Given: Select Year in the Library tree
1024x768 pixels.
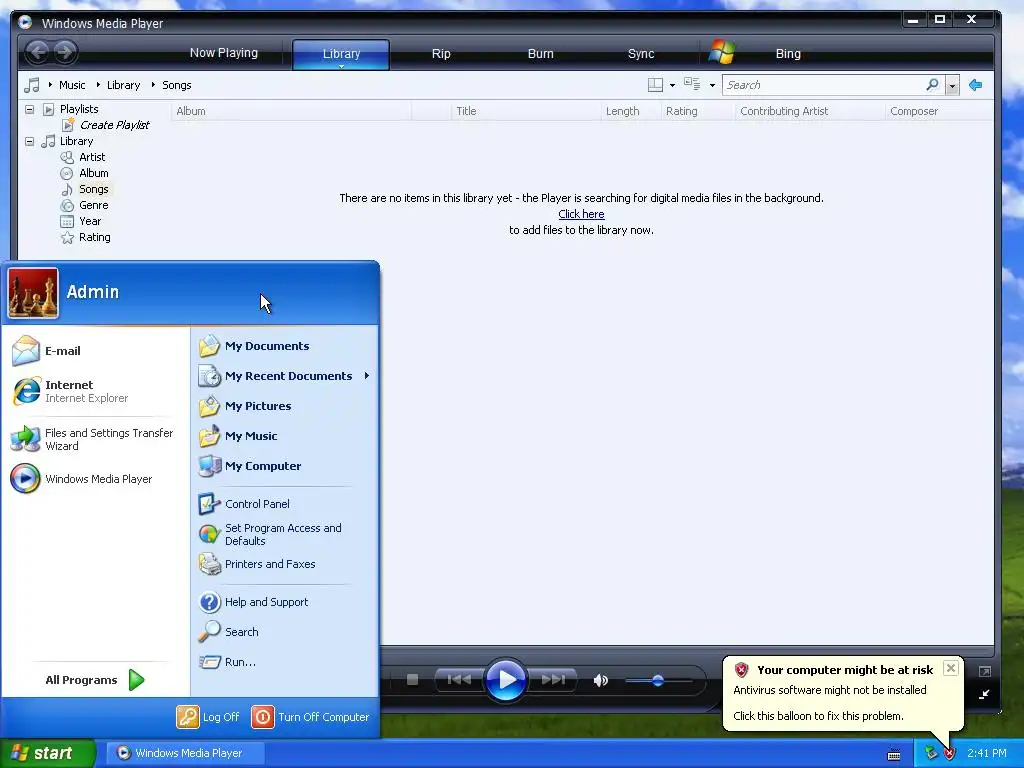Looking at the screenshot, I should pos(89,221).
